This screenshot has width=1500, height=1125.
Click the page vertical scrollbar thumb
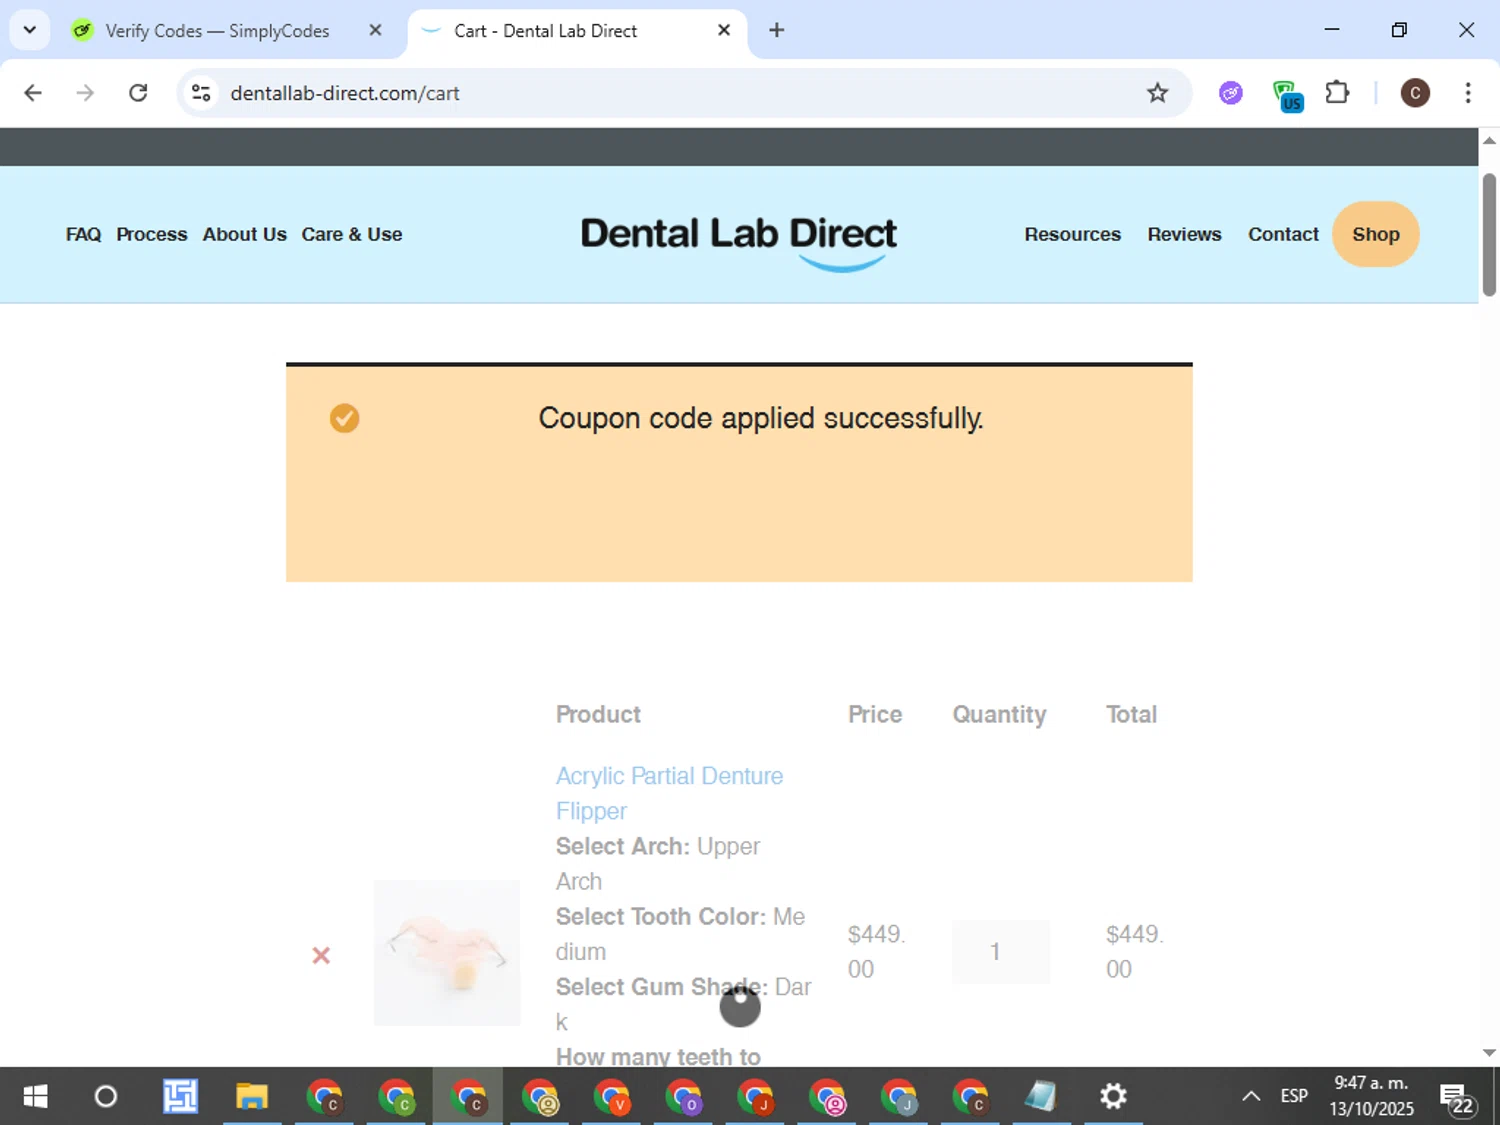pos(1489,234)
